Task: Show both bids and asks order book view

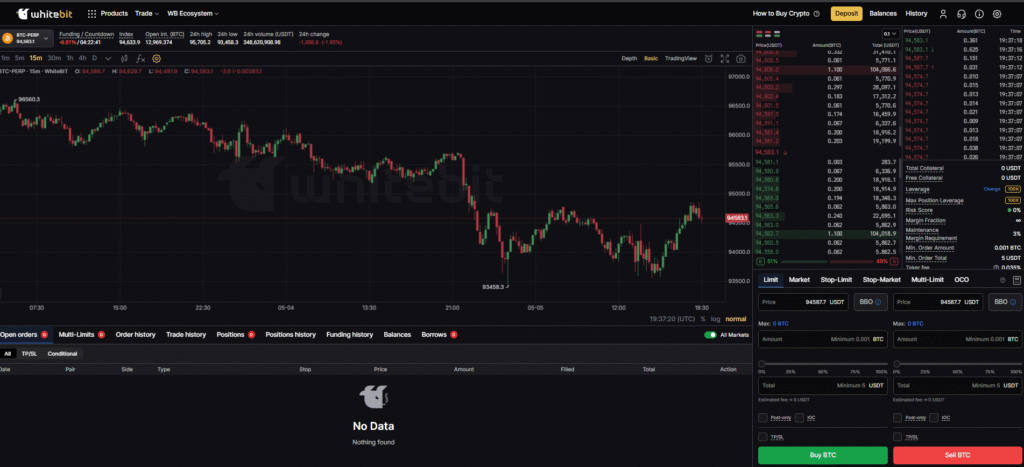Action: [759, 33]
